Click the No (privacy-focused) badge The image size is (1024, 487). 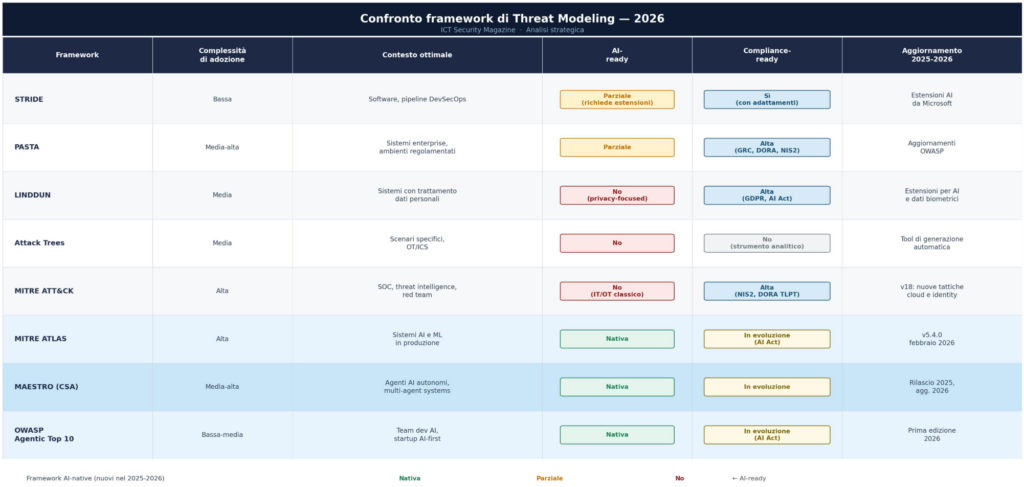617,195
